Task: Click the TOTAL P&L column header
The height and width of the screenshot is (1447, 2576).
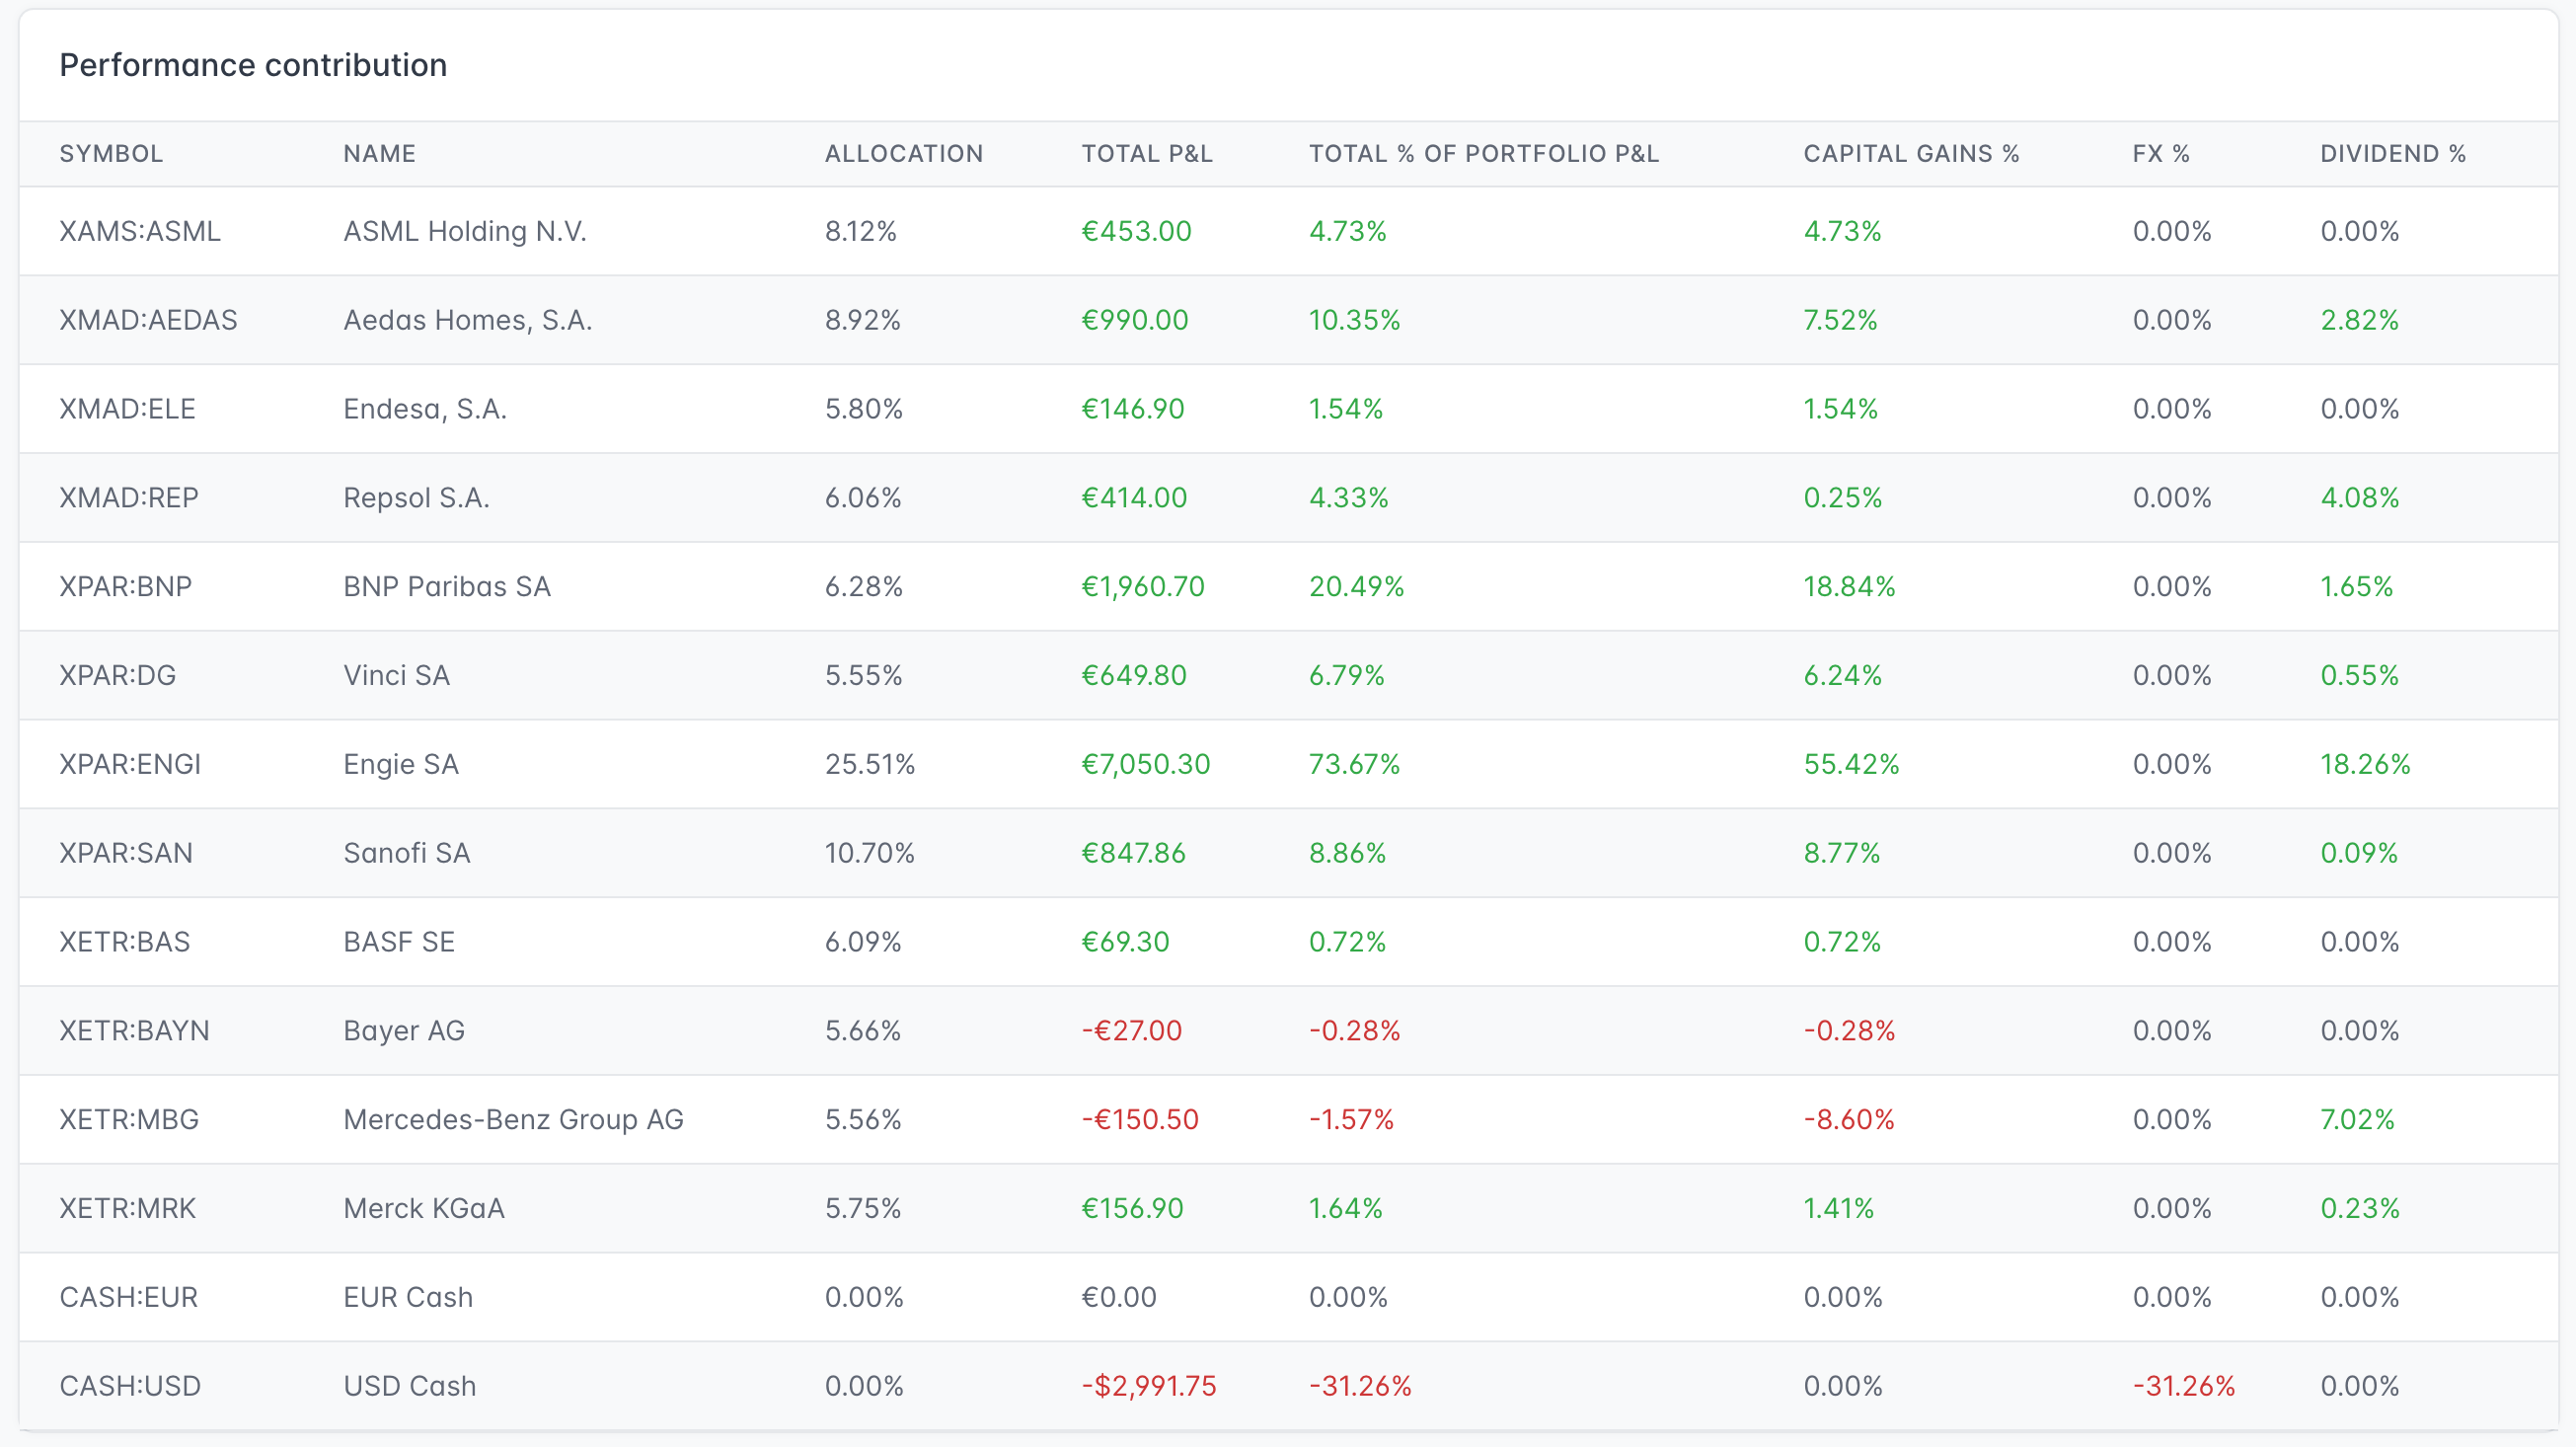Action: (1147, 153)
